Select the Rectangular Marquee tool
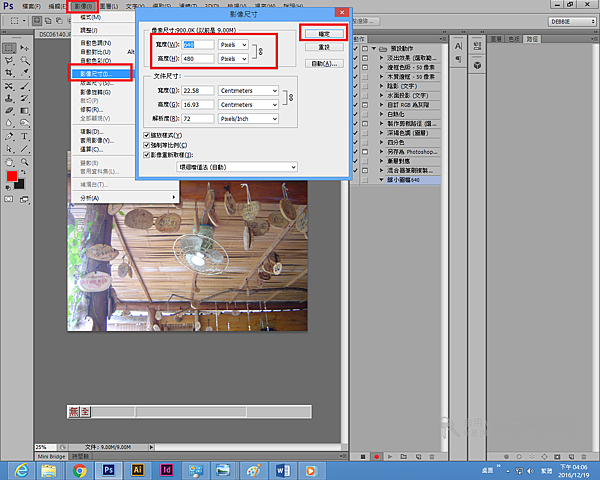 pos(10,48)
